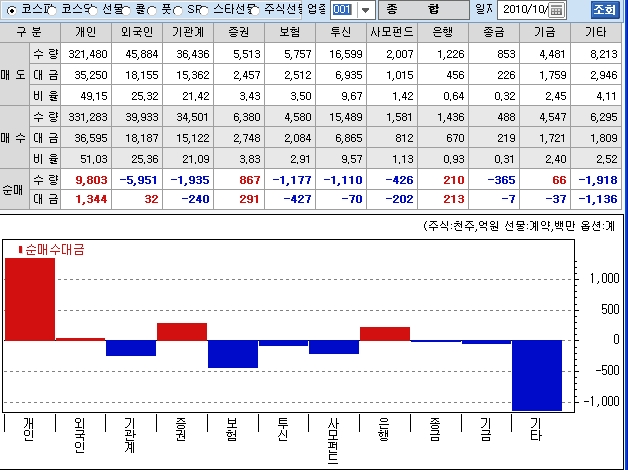
Task: Click the red 은행 bar in chart
Action: [x=385, y=333]
